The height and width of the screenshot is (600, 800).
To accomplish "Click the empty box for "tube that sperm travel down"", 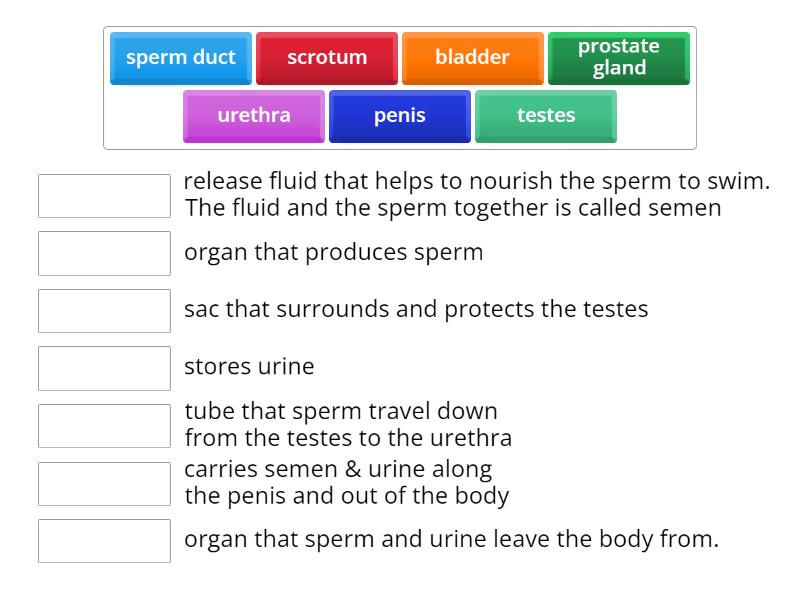I will pos(104,426).
